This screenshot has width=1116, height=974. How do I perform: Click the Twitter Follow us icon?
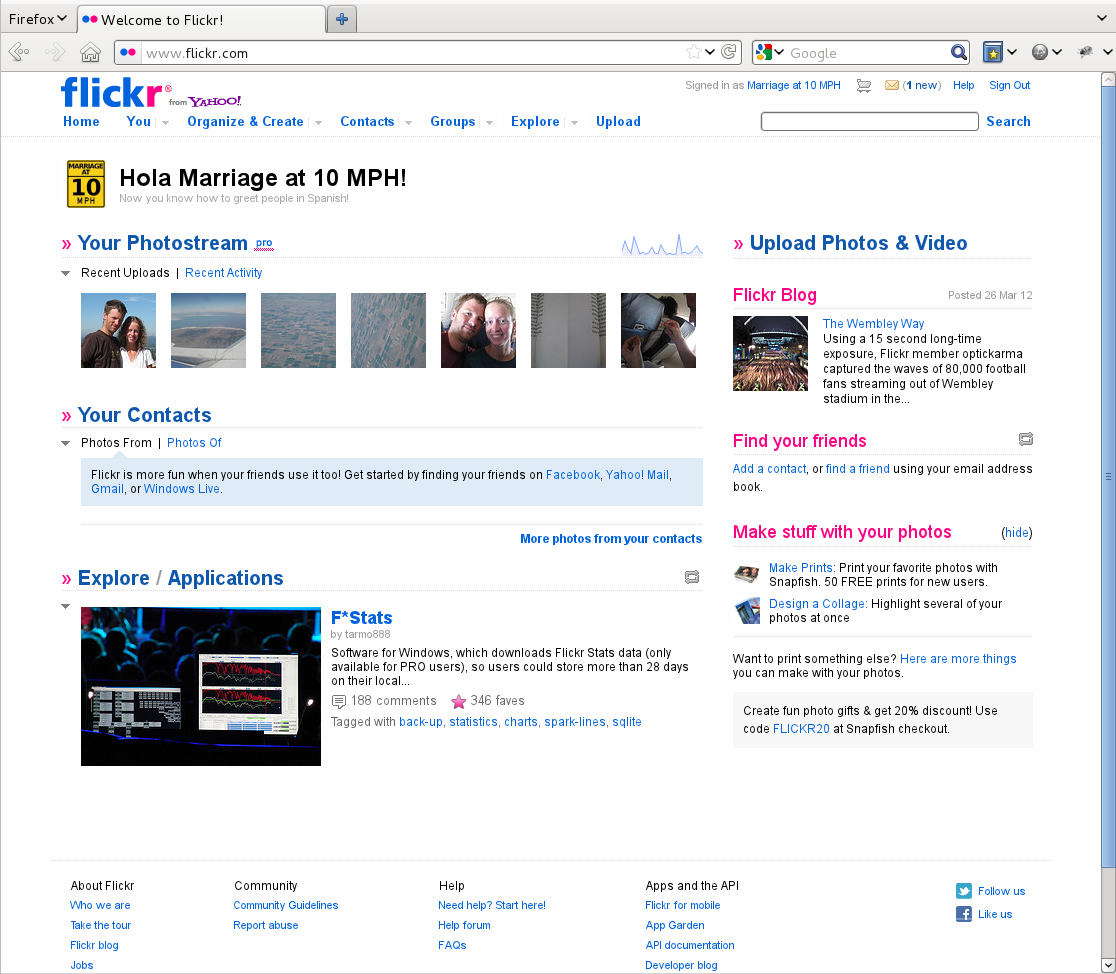(x=964, y=891)
